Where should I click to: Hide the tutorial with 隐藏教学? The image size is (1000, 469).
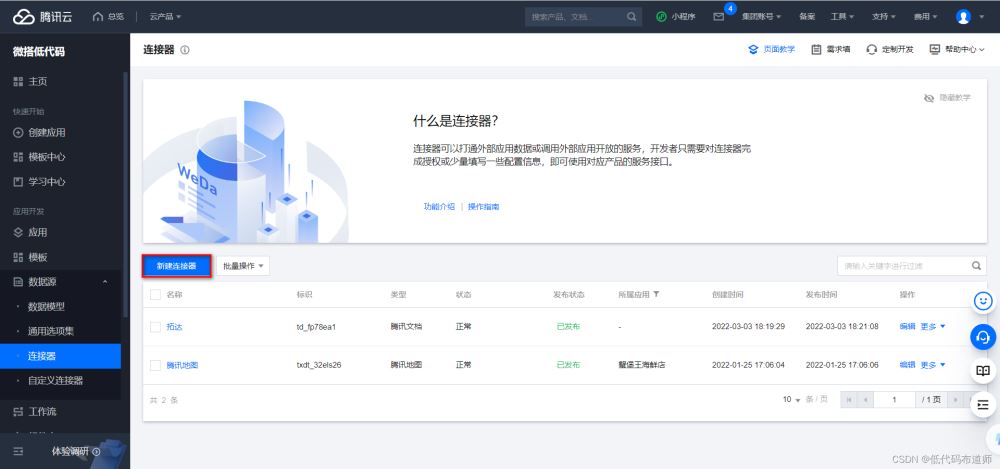pos(947,98)
